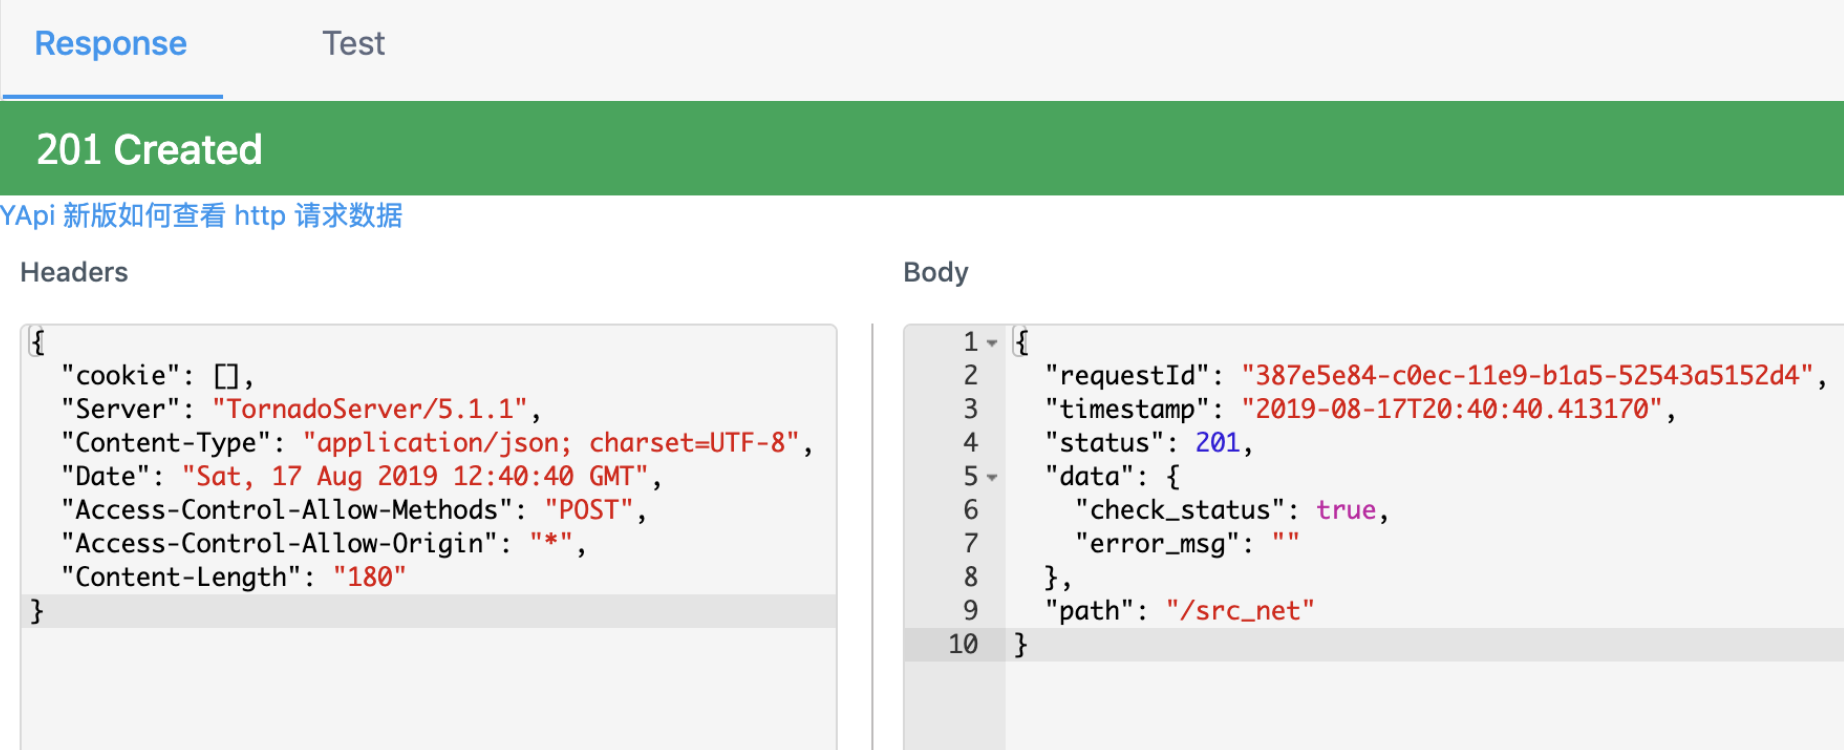1844x750 pixels.
Task: Click the Date header value
Action: point(415,477)
